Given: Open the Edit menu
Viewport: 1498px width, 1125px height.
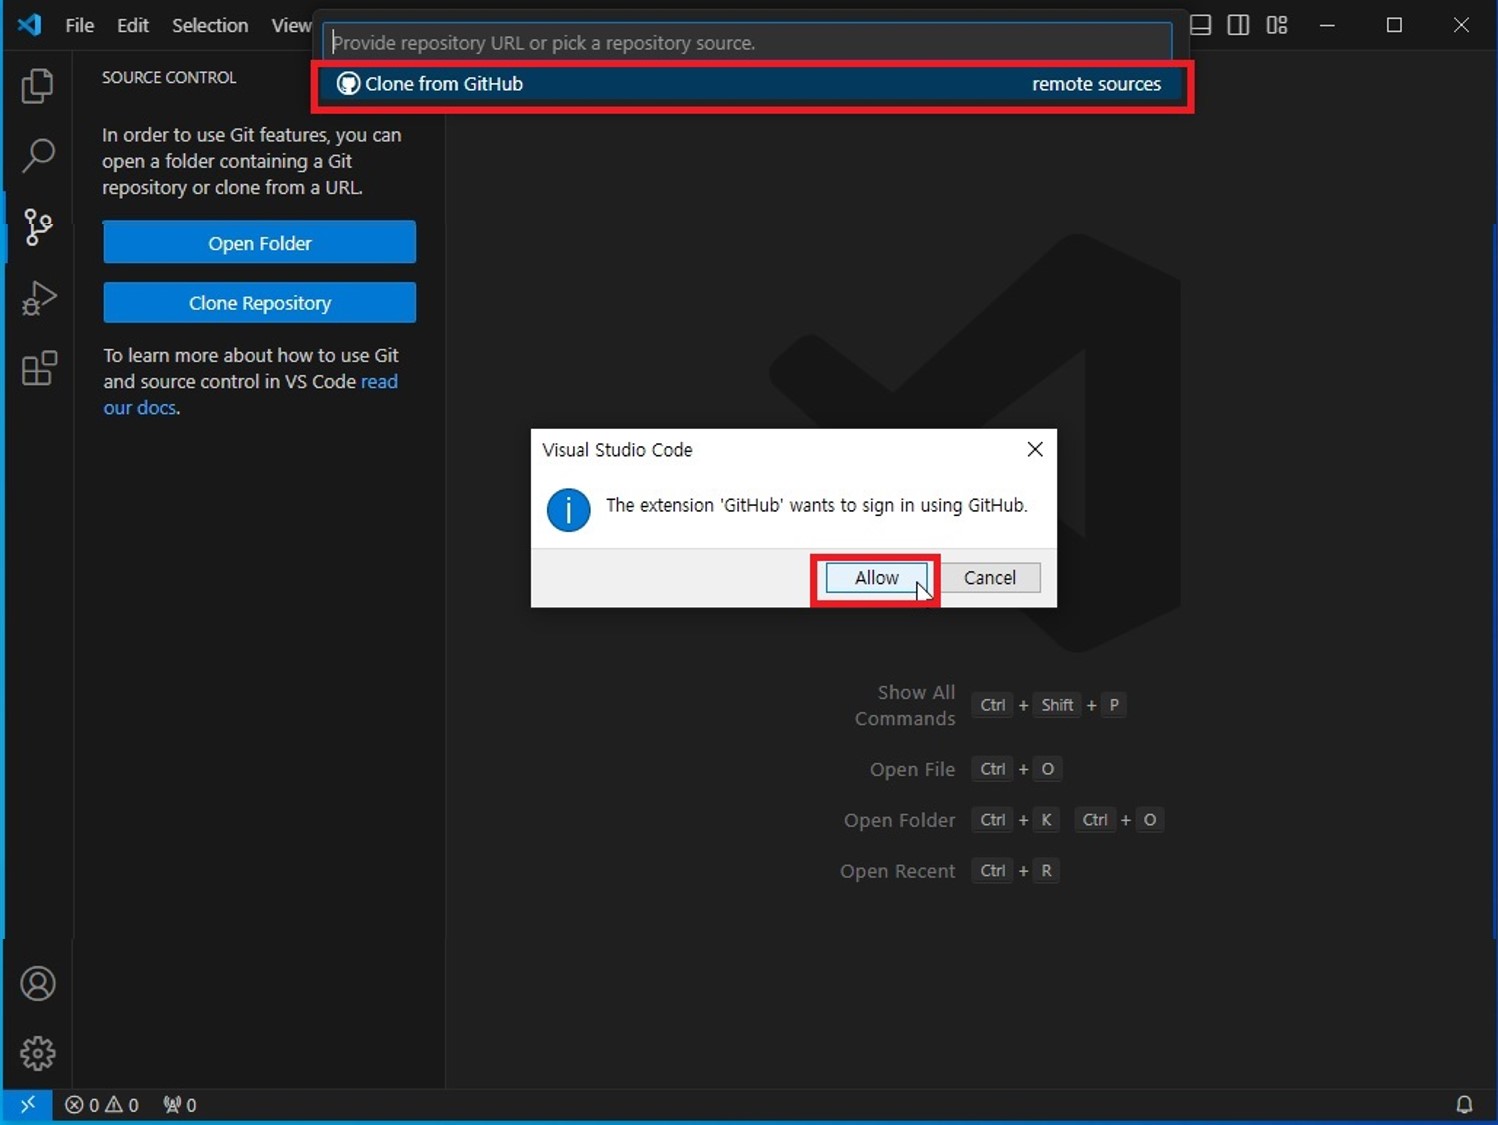Looking at the screenshot, I should (133, 26).
